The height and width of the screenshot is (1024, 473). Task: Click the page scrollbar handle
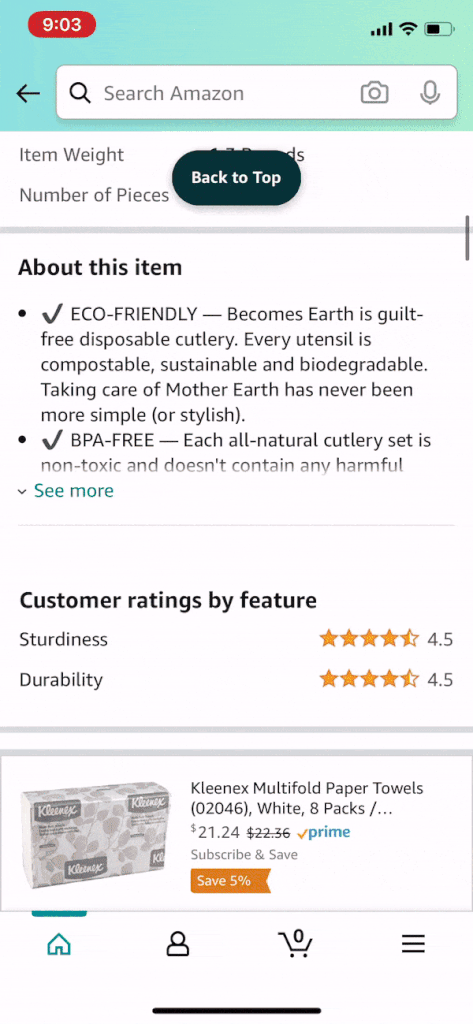(468, 238)
